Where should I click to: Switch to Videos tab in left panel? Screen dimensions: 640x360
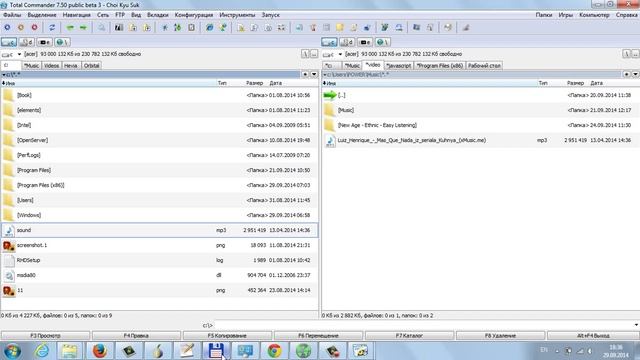51,65
